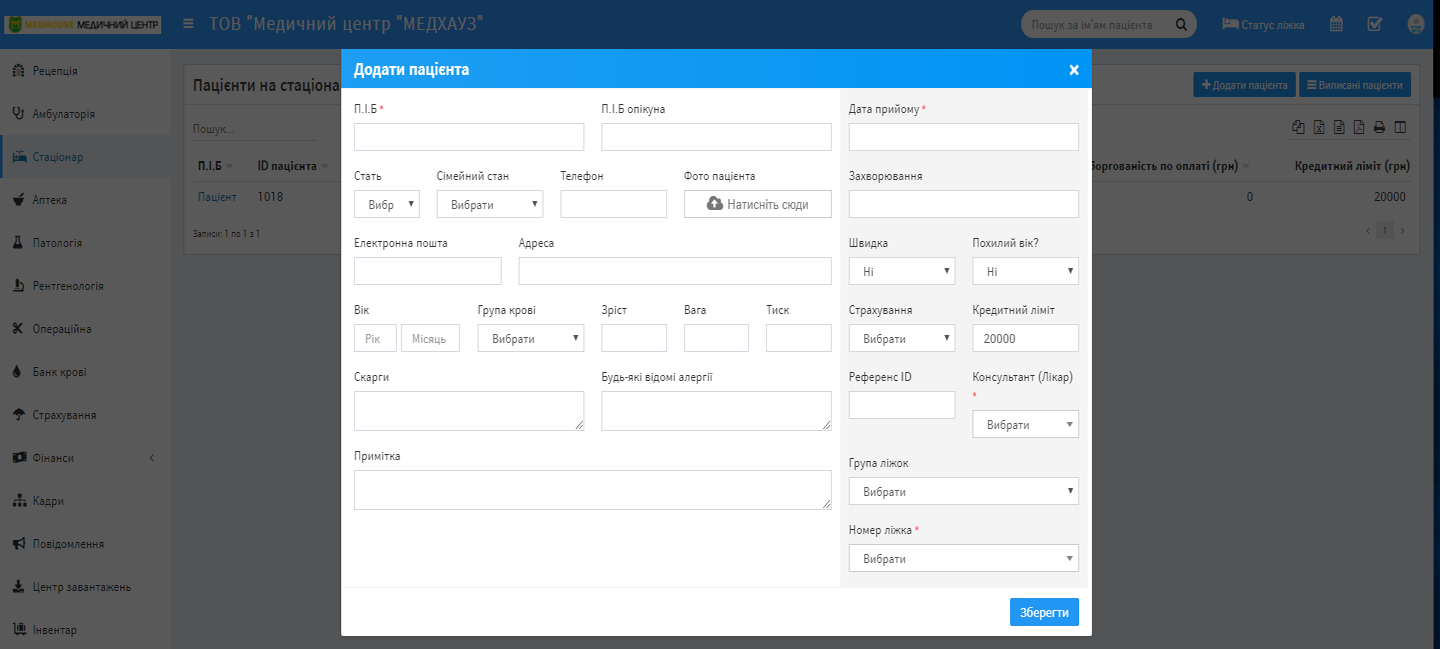Print the patient table

(x=1379, y=127)
